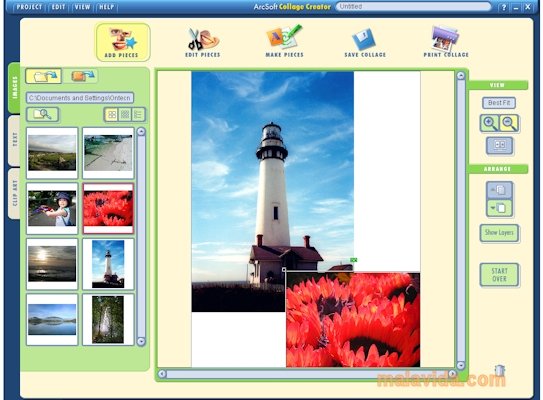
Task: Switch to the Images side tab
Action: (14, 88)
